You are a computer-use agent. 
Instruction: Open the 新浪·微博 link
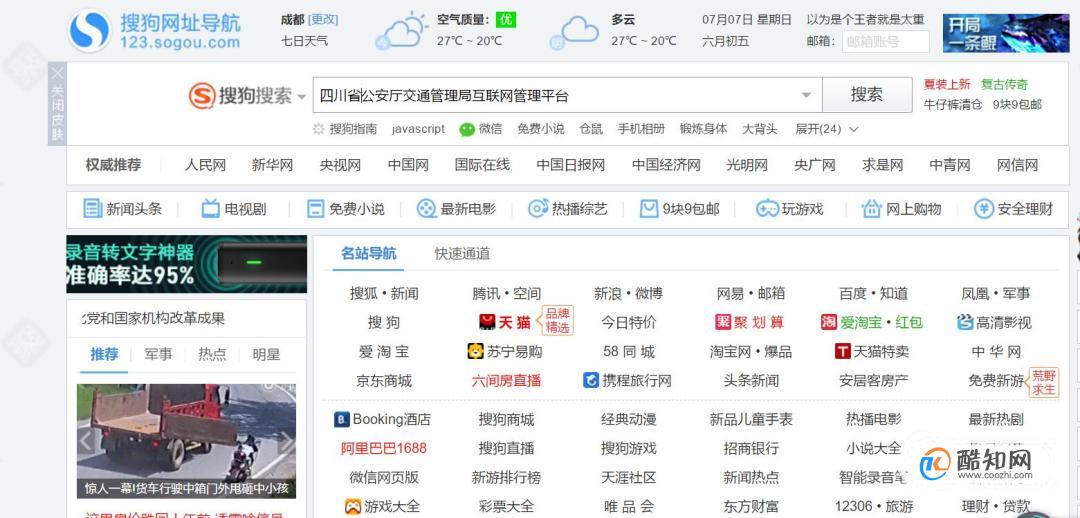coord(628,293)
